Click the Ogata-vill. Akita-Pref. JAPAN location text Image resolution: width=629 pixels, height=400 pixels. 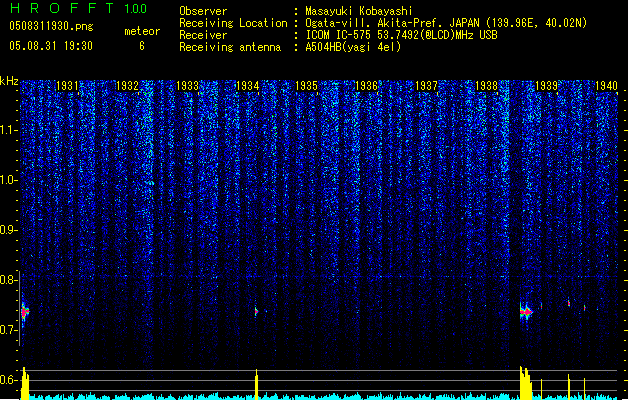446,23
